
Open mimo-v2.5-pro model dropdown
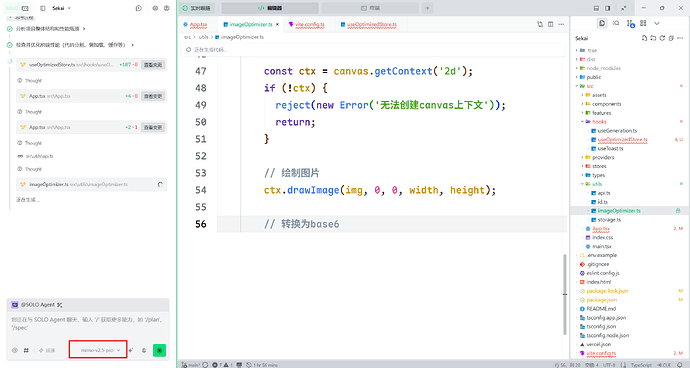point(100,350)
